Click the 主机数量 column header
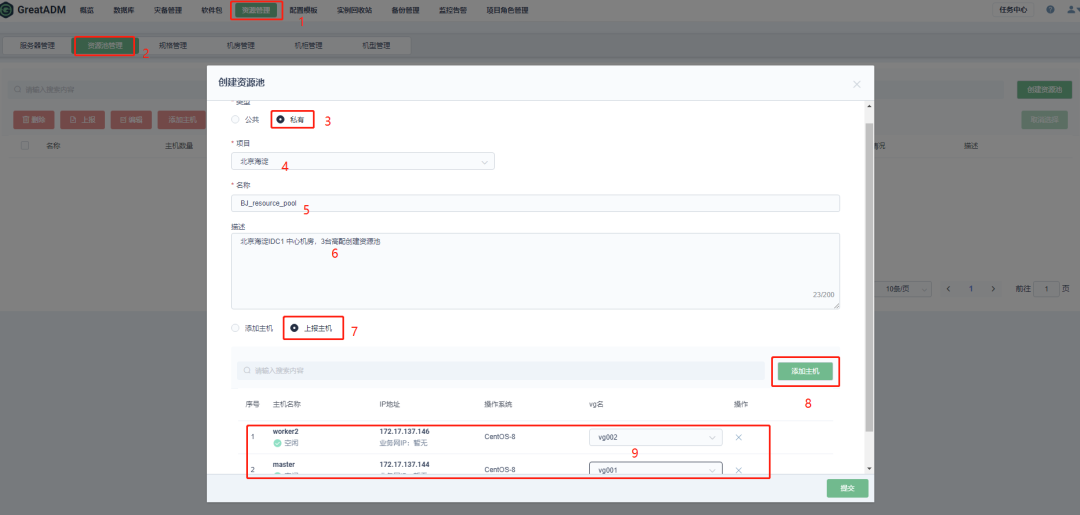This screenshot has width=1080, height=515. pyautogui.click(x=179, y=146)
